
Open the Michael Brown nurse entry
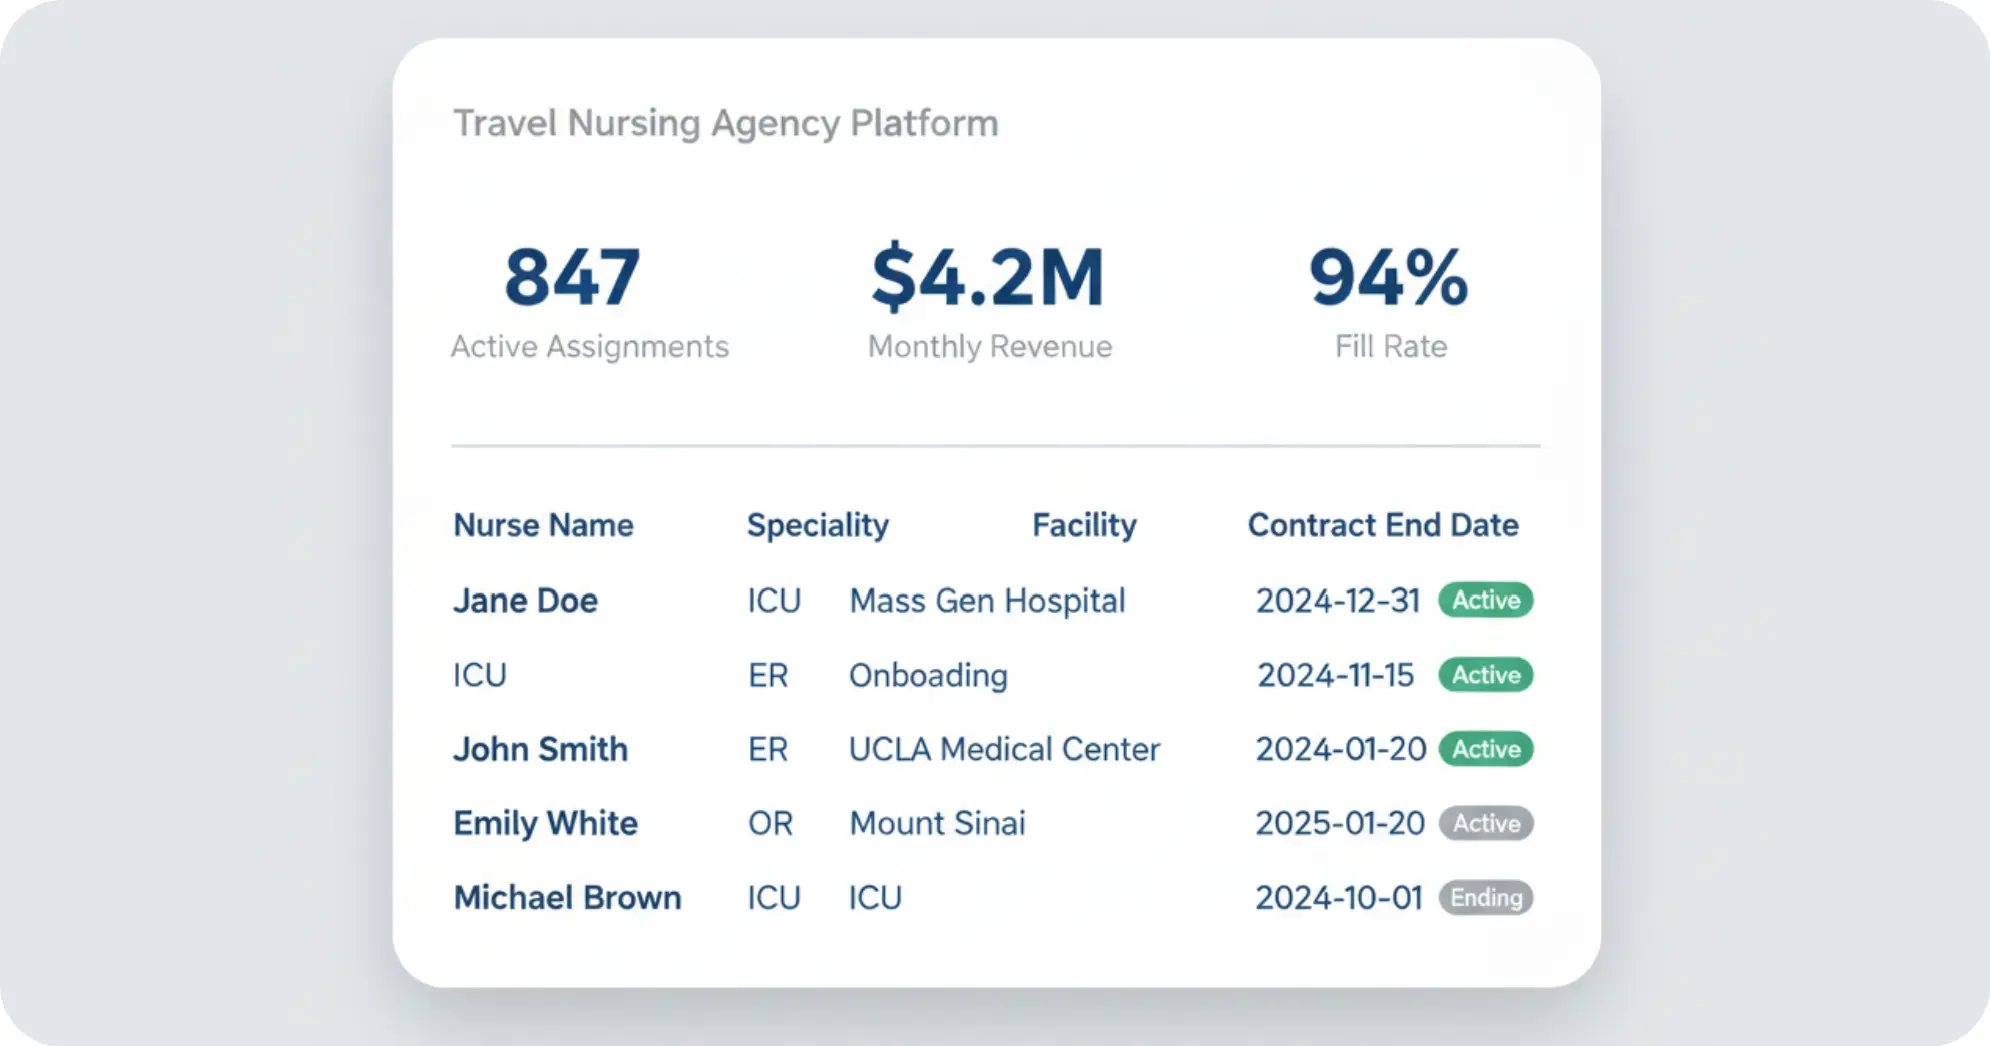(568, 897)
